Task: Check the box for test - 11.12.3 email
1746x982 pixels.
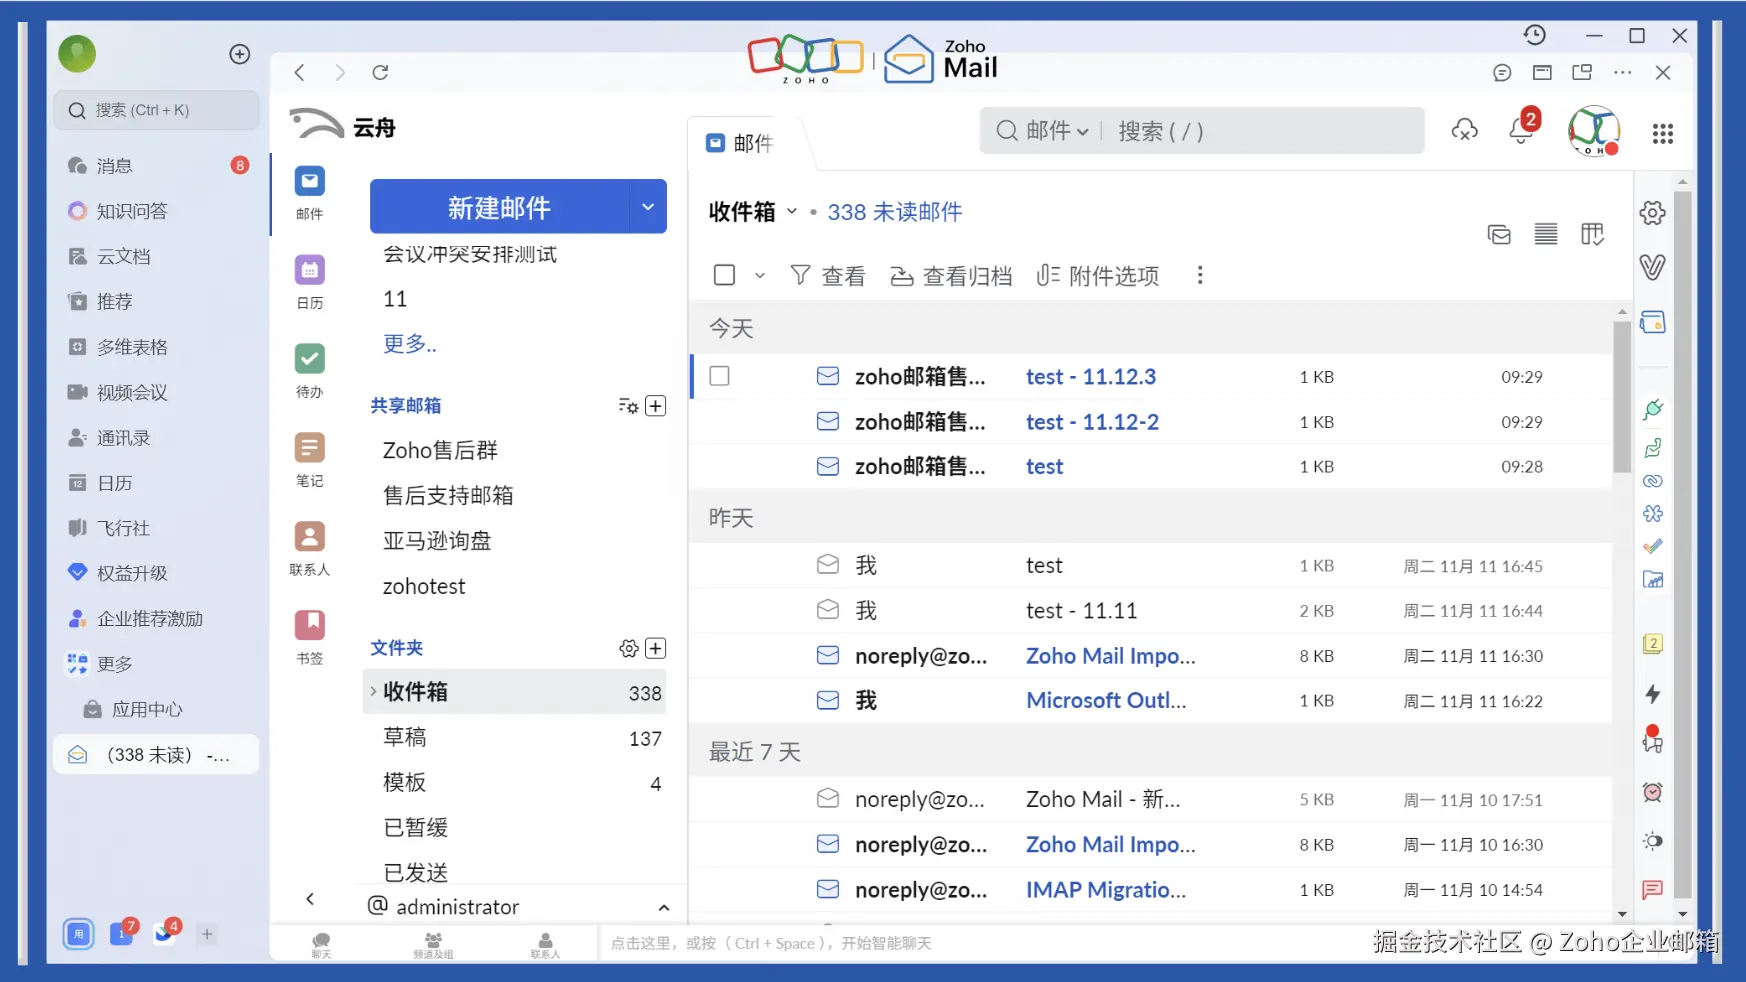Action: click(x=719, y=376)
